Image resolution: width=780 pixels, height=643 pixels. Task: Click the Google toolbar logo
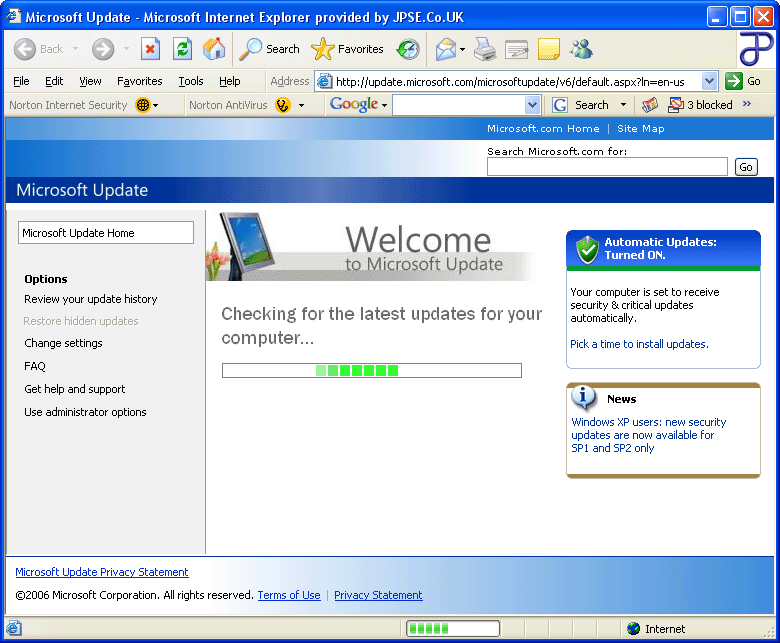click(354, 104)
